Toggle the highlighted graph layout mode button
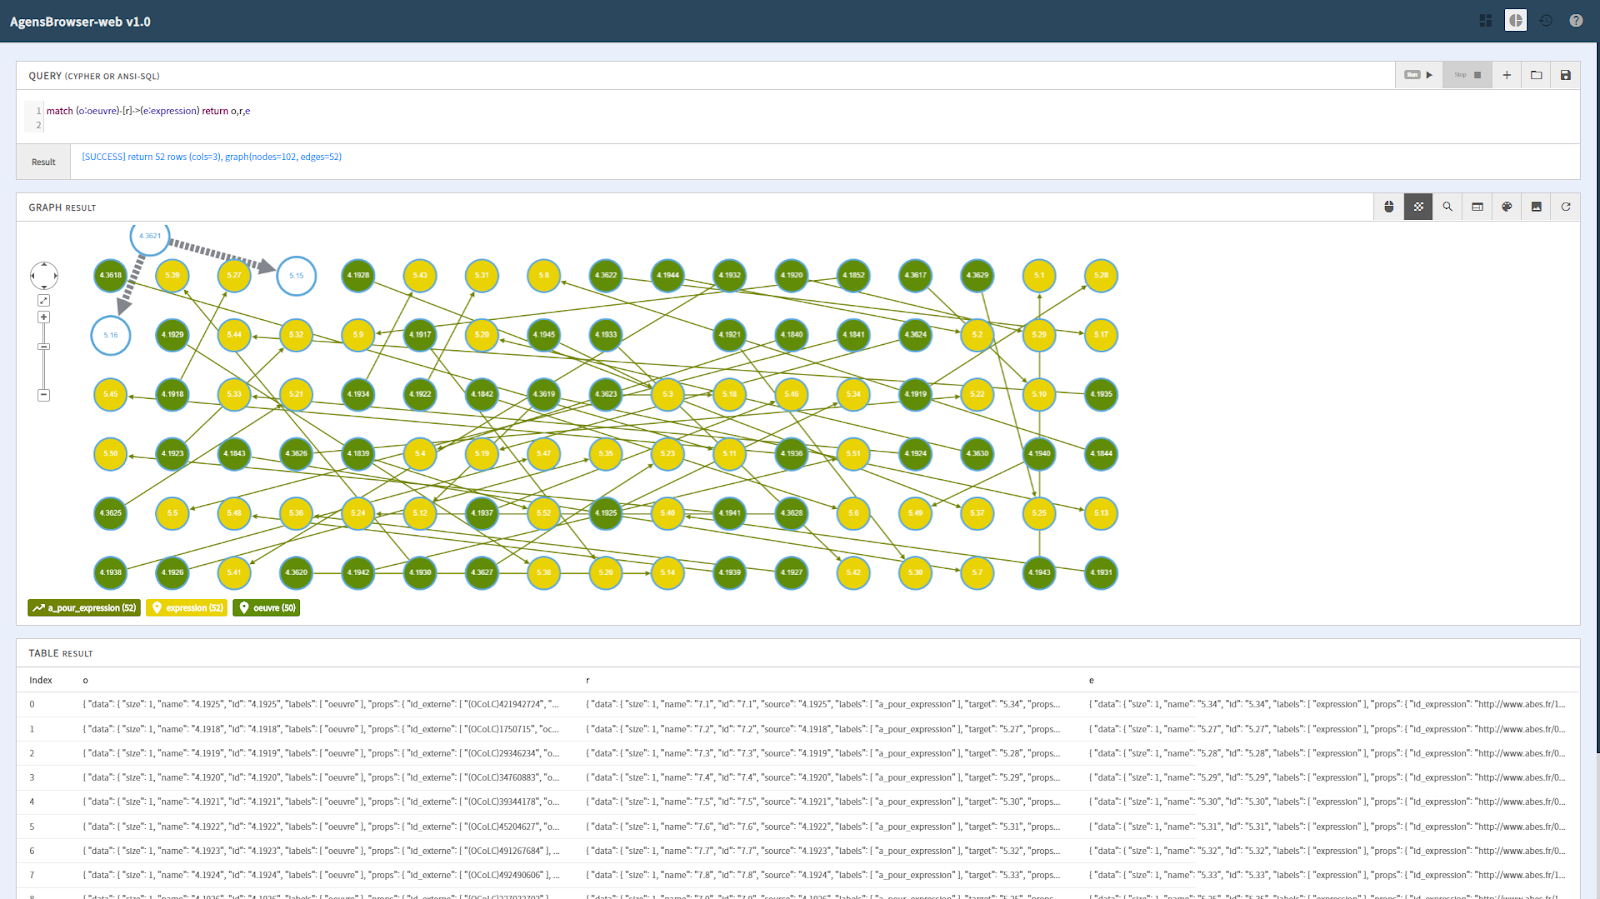The width and height of the screenshot is (1600, 899). (x=1418, y=207)
